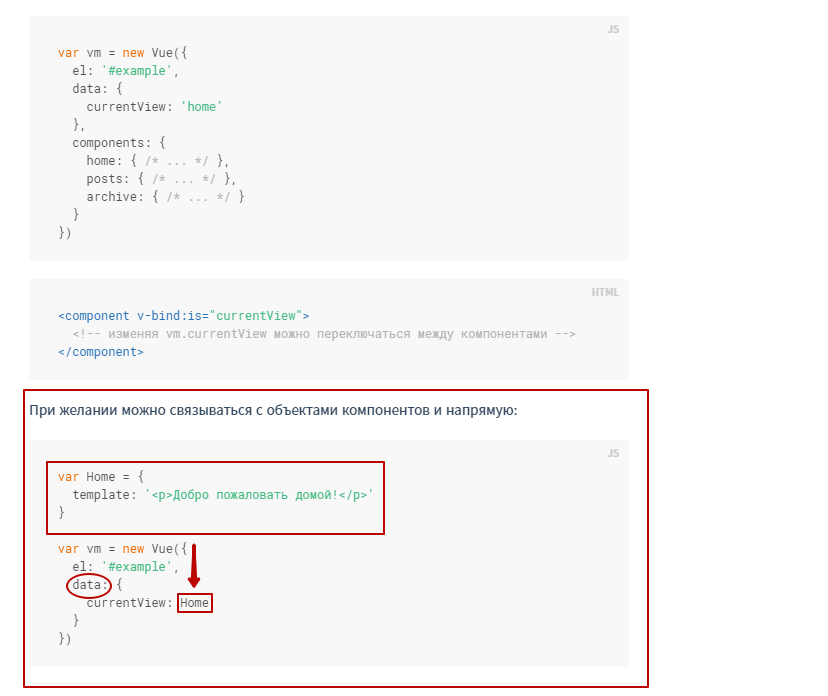This screenshot has height=696, width=828.
Task: Click the HTML label on the code block
Action: (605, 292)
